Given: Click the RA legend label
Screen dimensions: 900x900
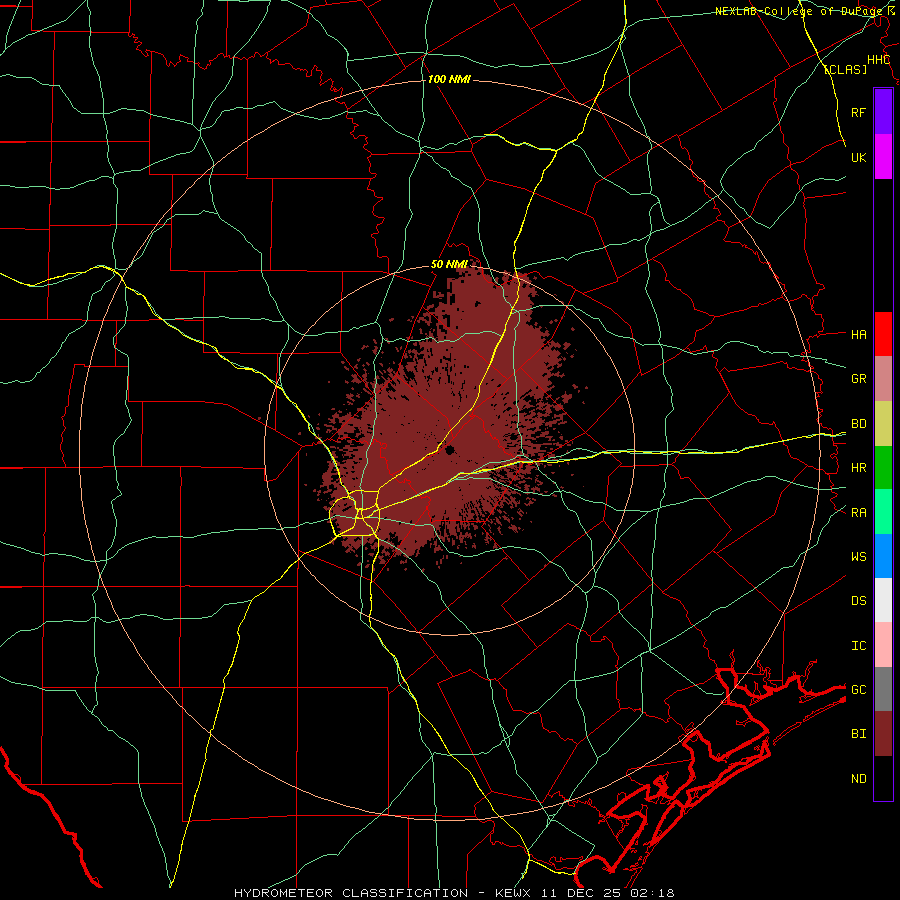Looking at the screenshot, I should [x=858, y=513].
